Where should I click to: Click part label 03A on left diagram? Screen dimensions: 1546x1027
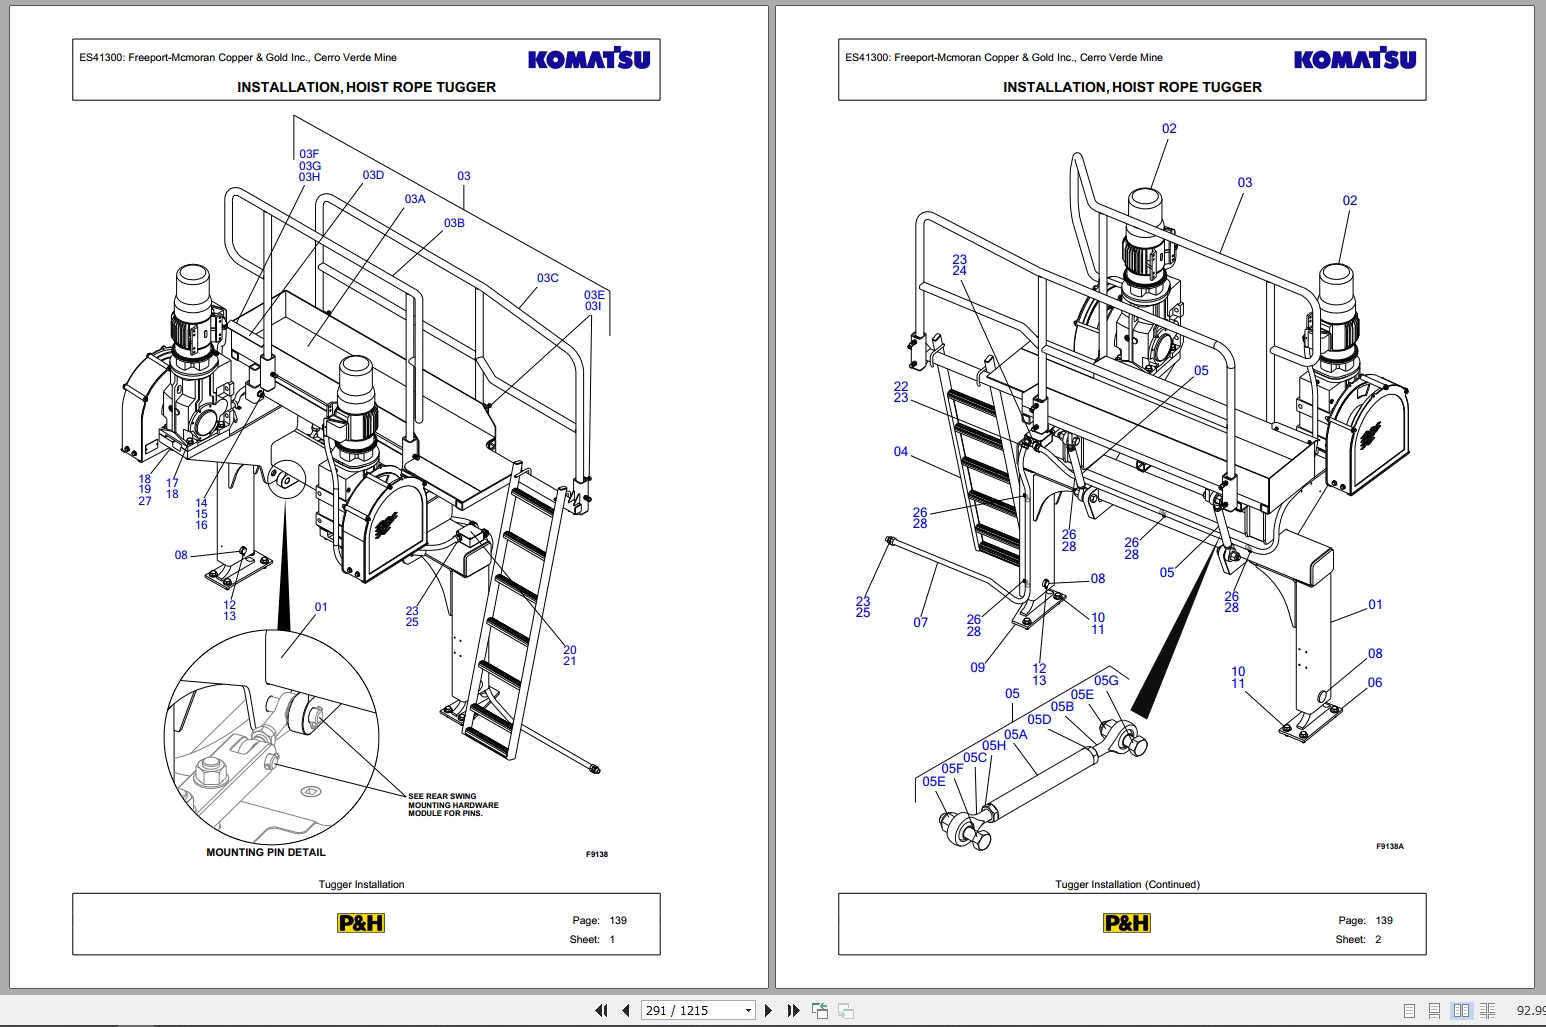[415, 199]
